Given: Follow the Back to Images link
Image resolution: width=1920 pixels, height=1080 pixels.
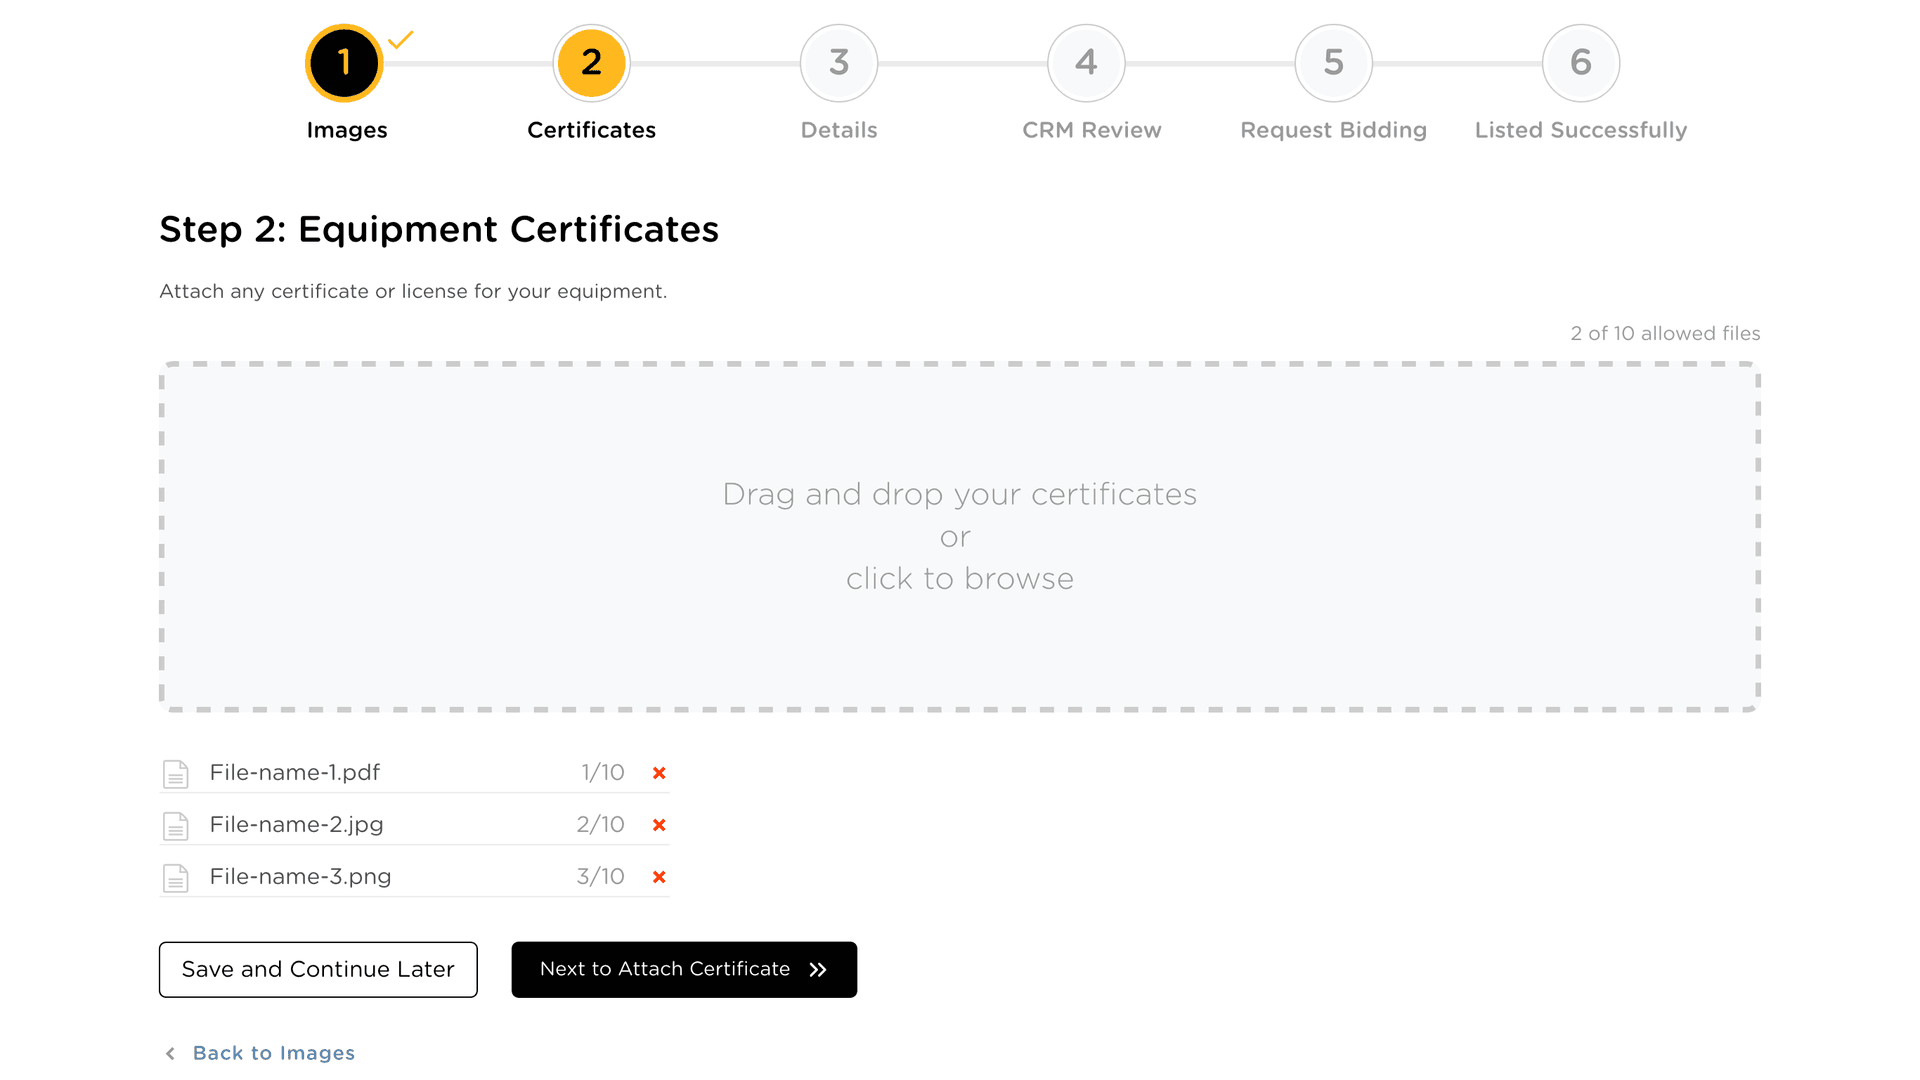Looking at the screenshot, I should pyautogui.click(x=273, y=1053).
